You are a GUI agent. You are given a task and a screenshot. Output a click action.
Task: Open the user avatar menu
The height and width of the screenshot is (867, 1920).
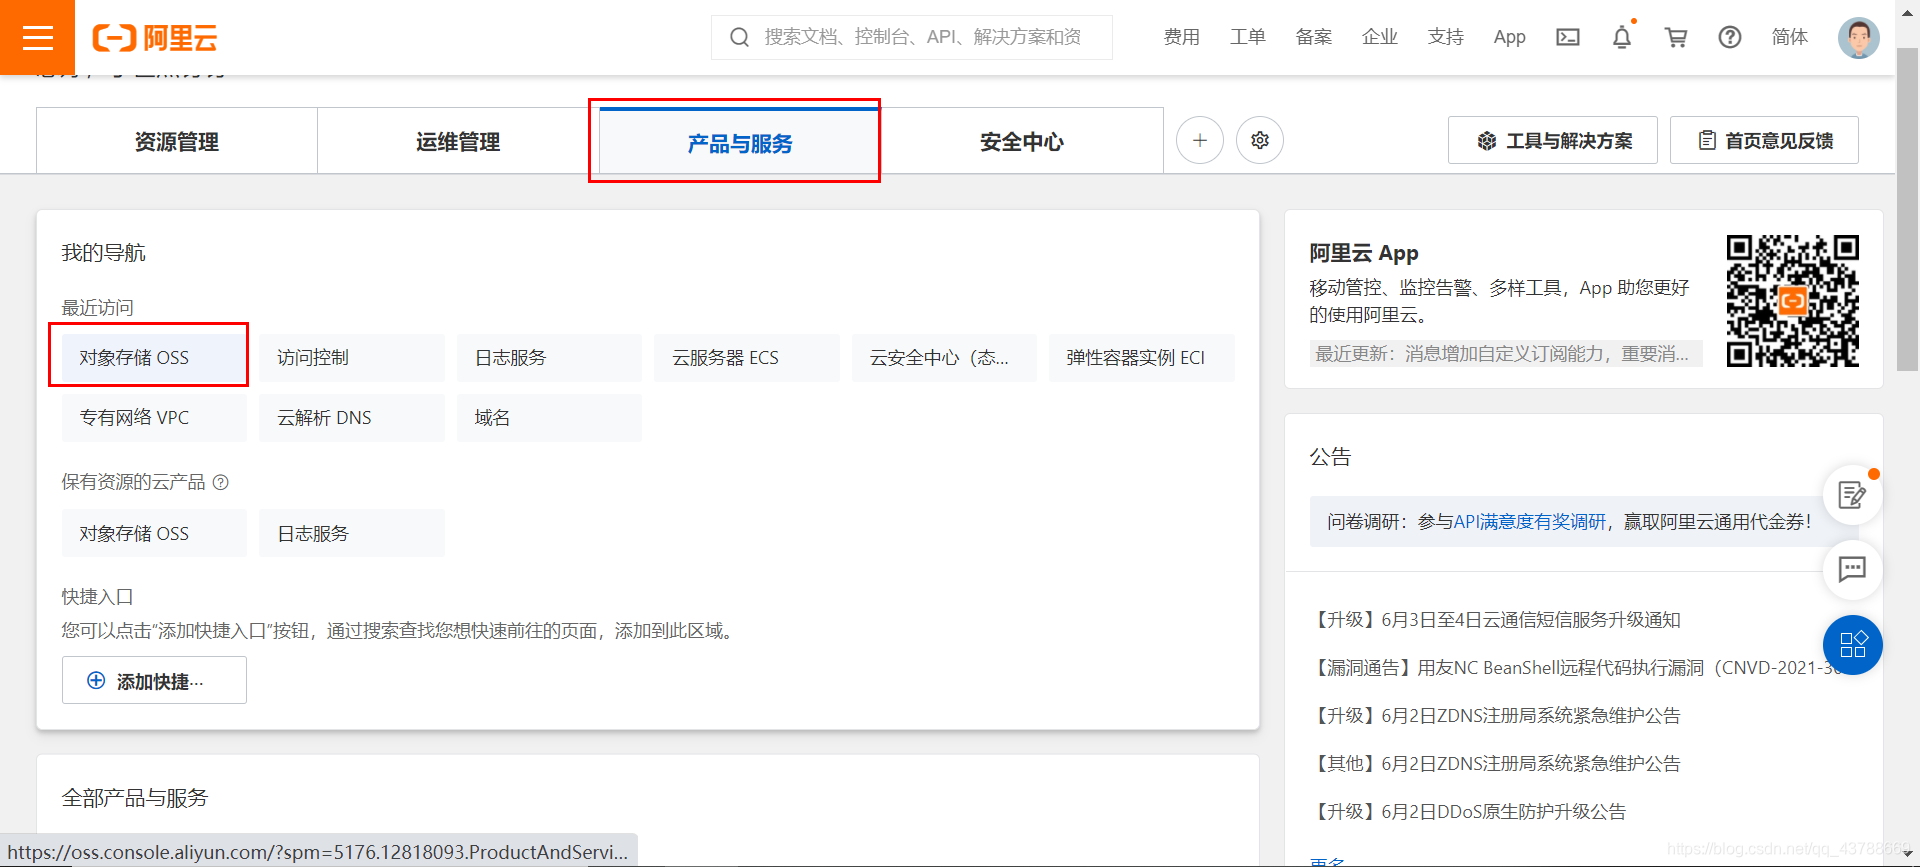point(1858,38)
